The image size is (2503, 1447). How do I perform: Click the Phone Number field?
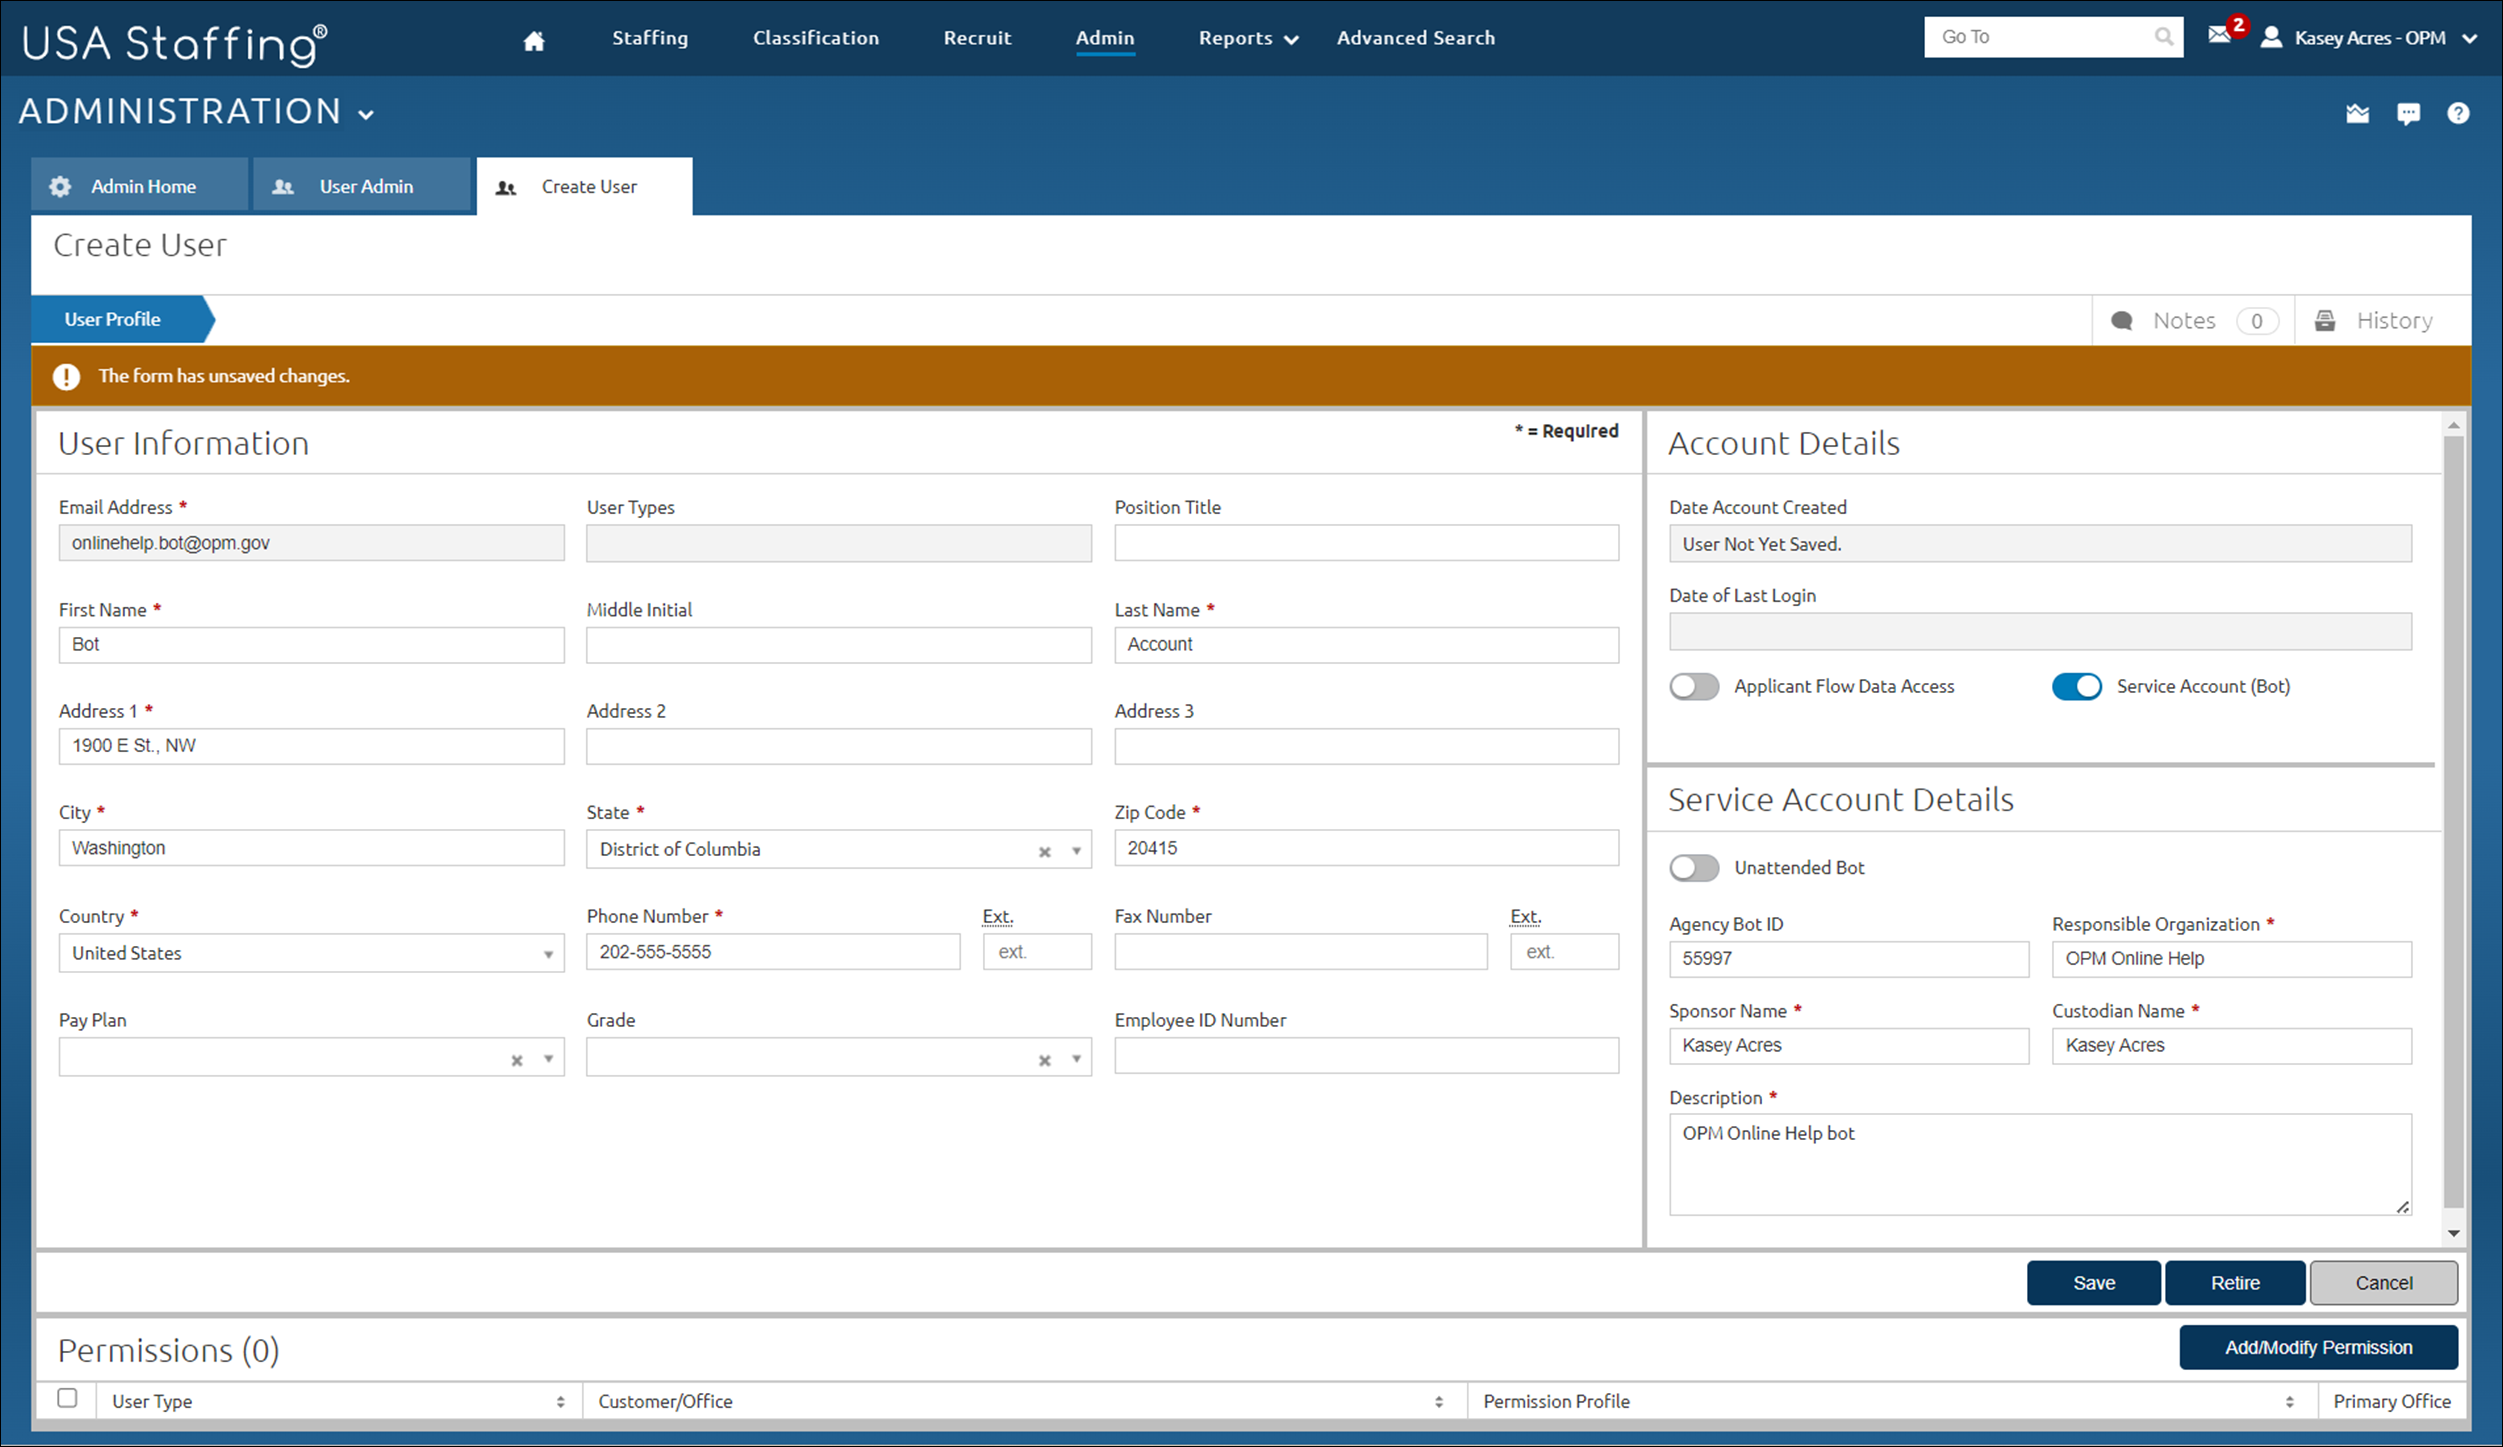pos(773,952)
